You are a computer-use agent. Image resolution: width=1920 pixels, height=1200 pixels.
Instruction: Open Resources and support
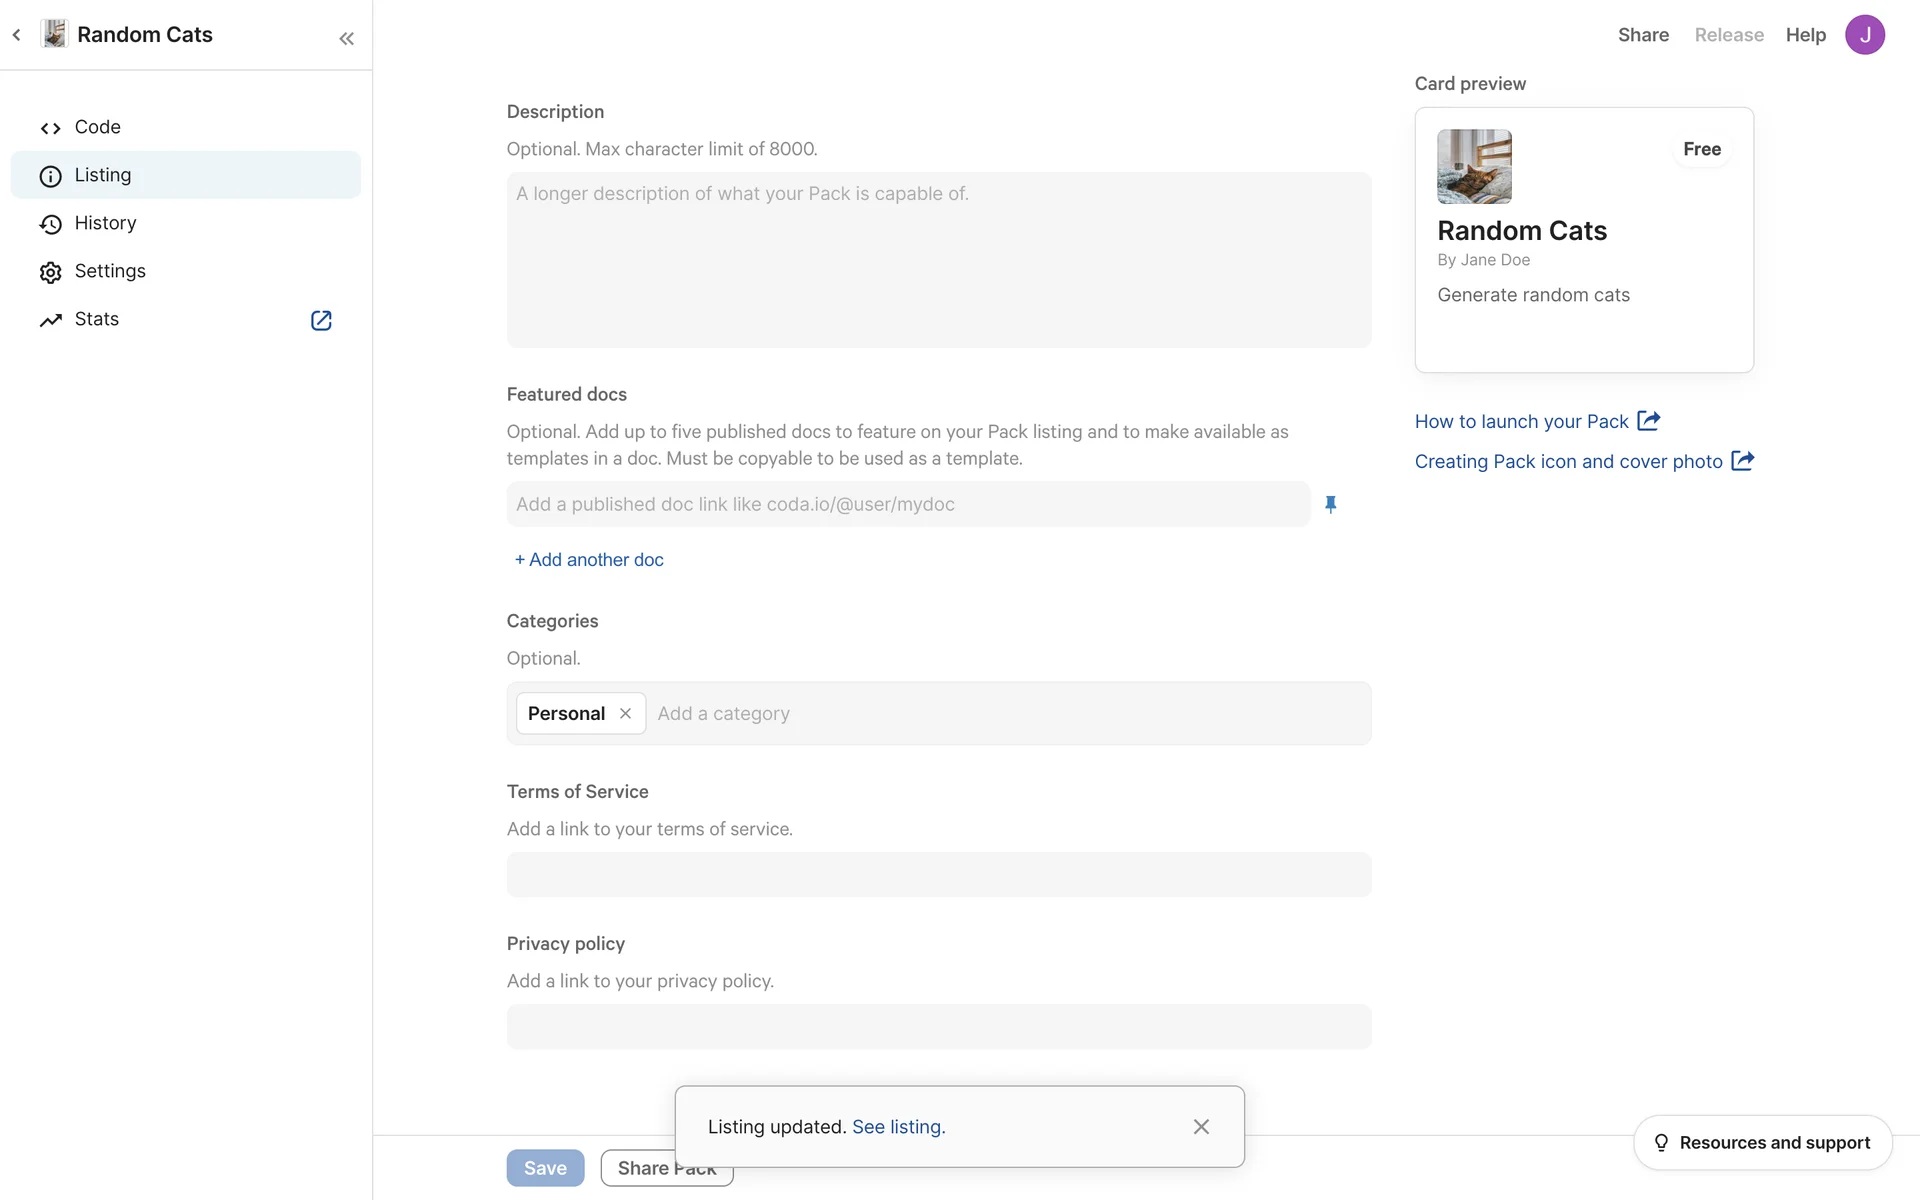tap(1762, 1142)
